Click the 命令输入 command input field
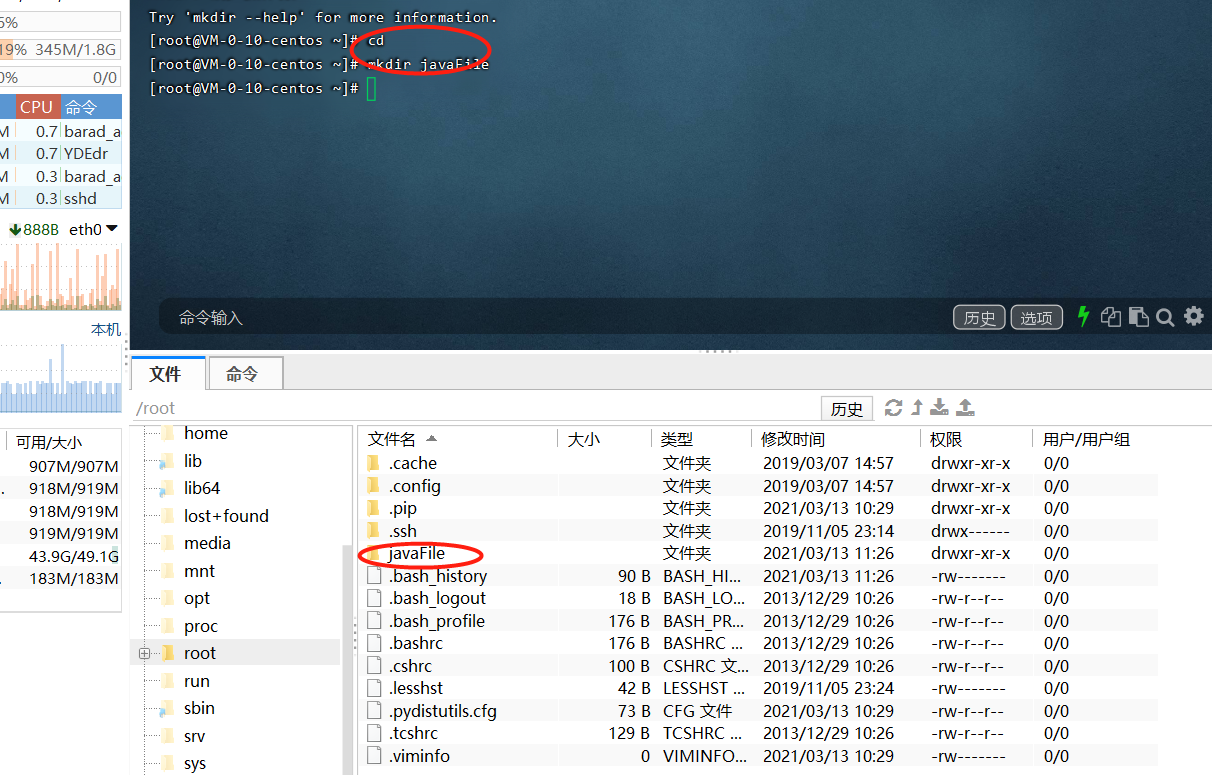 [550, 318]
